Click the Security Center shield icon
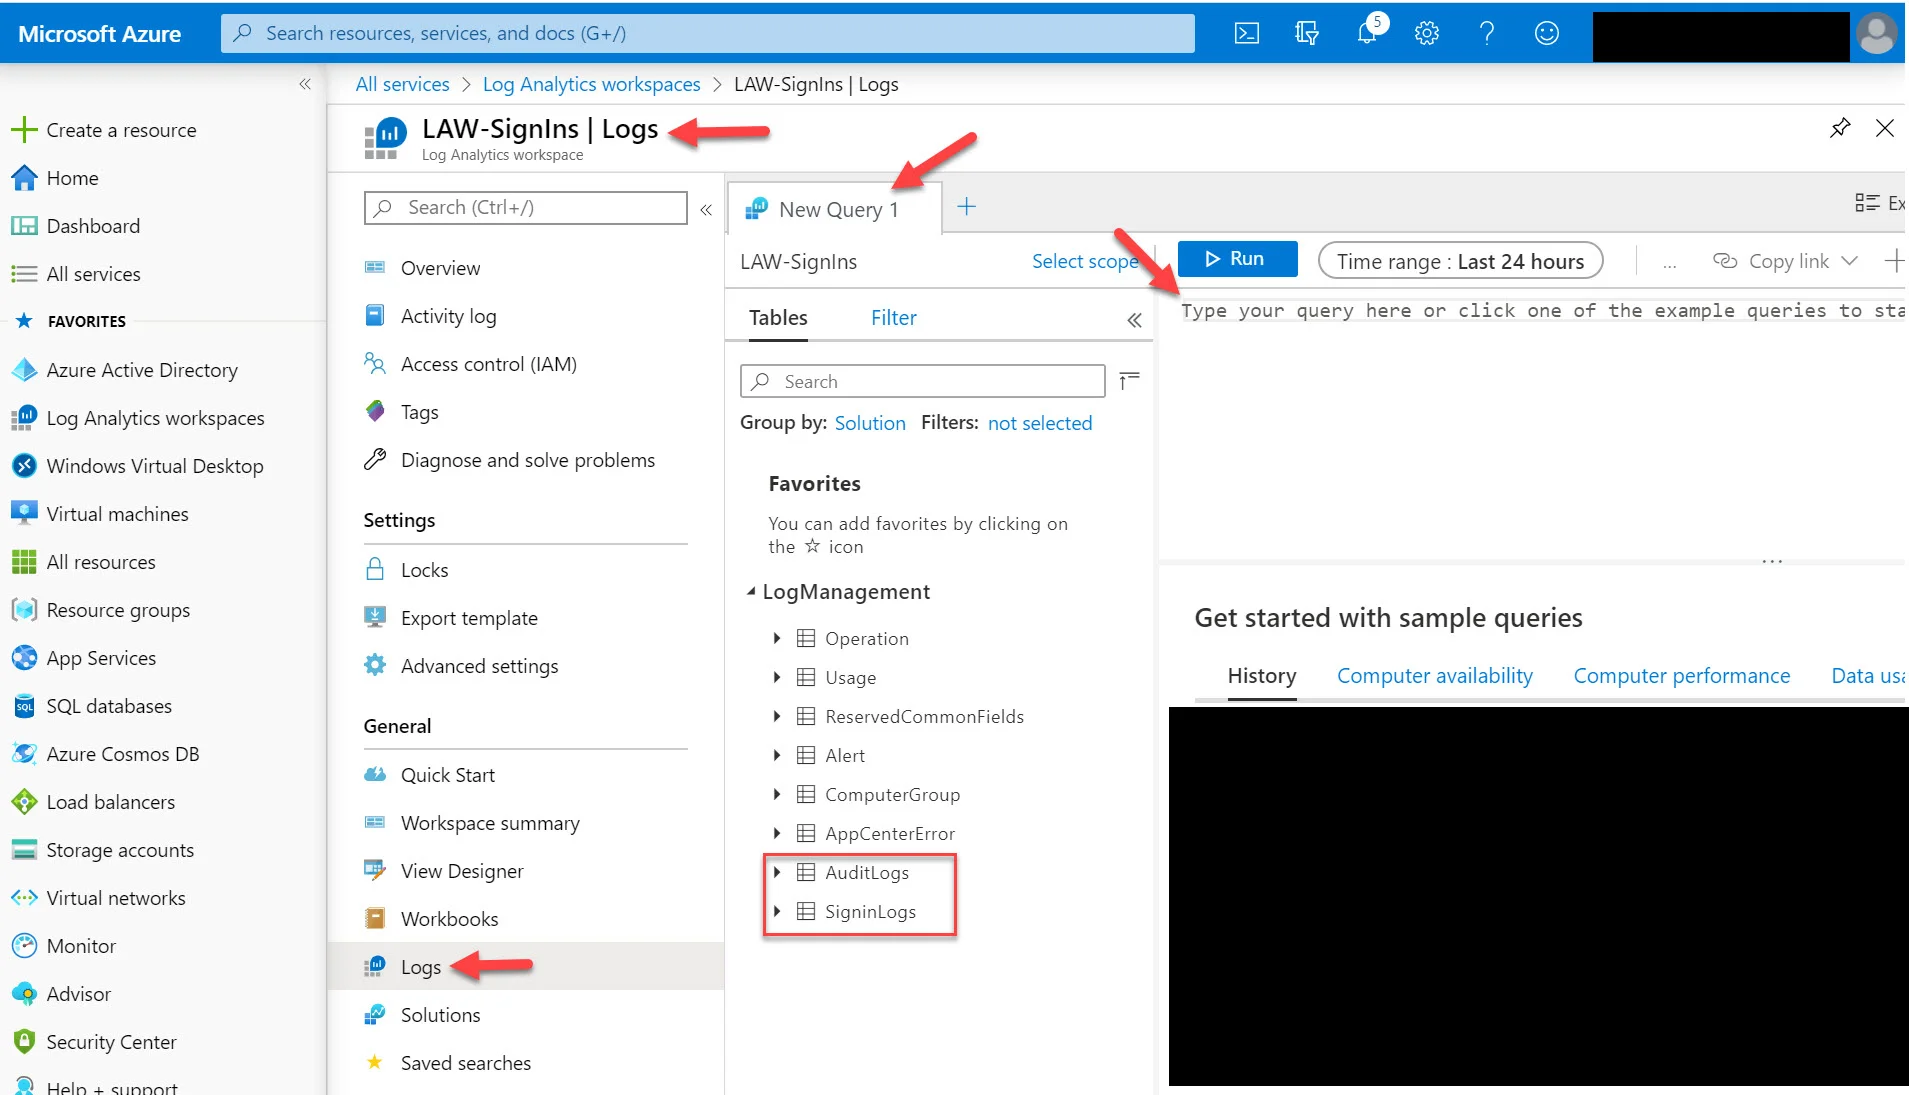 point(24,1042)
